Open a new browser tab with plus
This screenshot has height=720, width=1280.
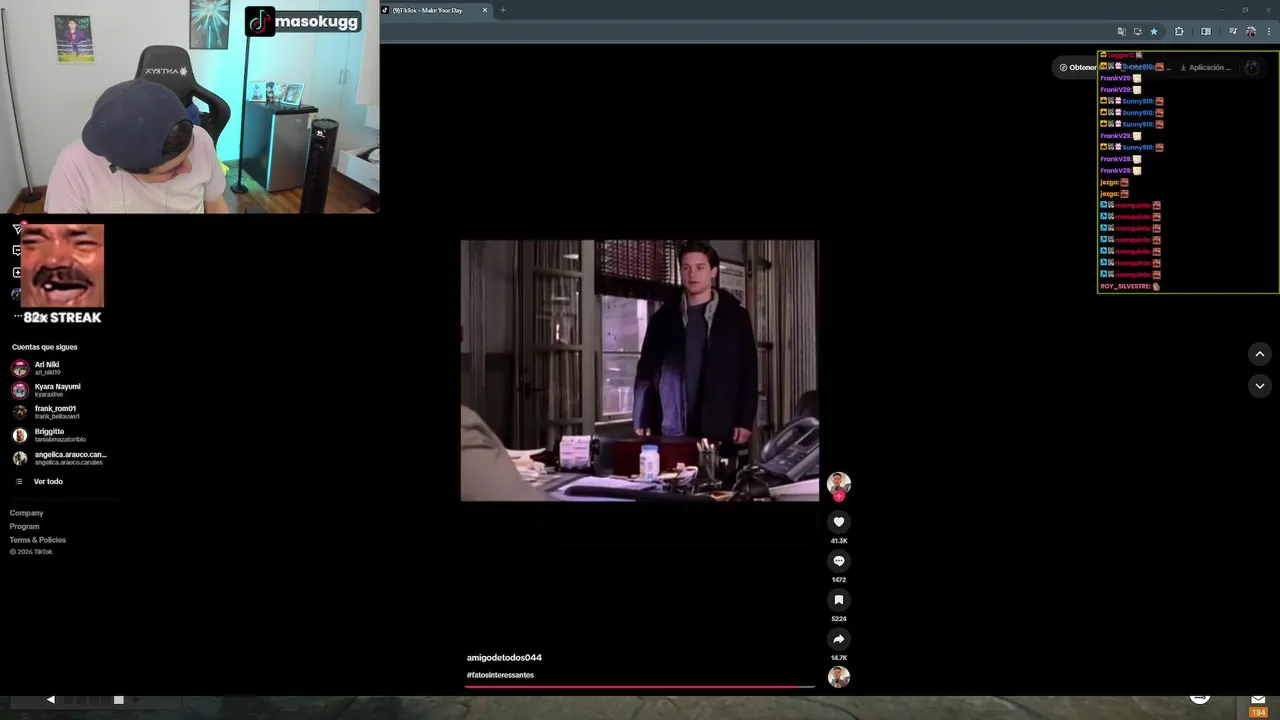(x=502, y=10)
